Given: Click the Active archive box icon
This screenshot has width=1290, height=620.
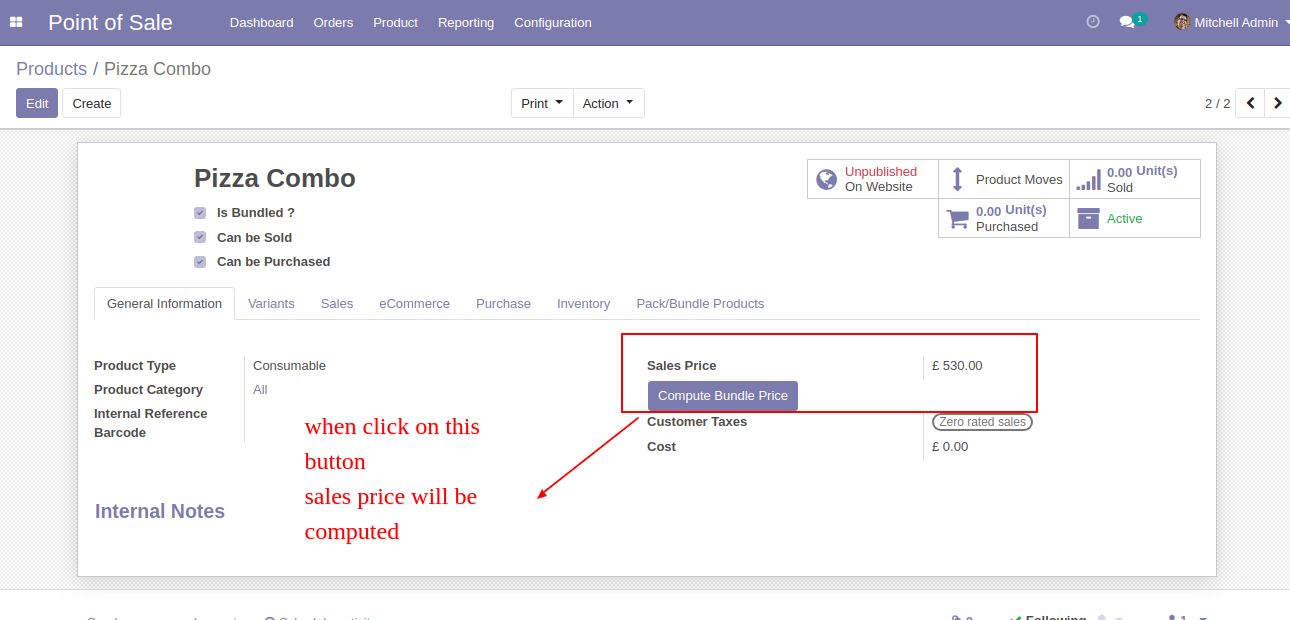Looking at the screenshot, I should coord(1088,218).
